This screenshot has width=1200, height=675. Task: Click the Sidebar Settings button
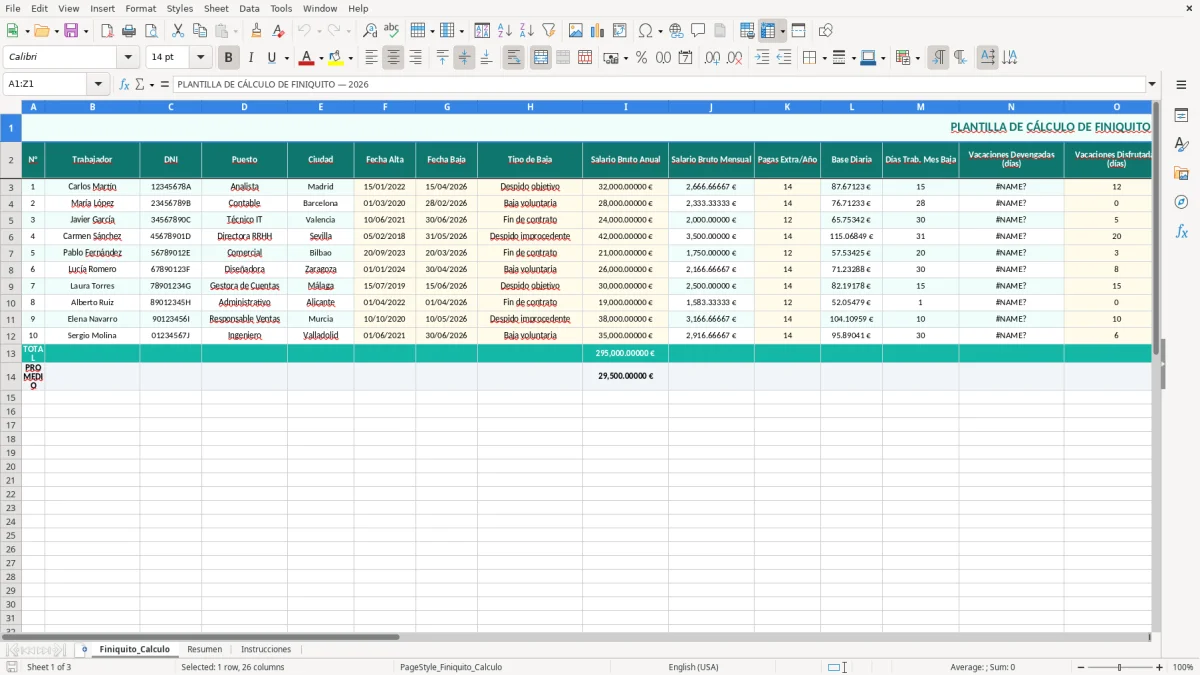(1181, 84)
